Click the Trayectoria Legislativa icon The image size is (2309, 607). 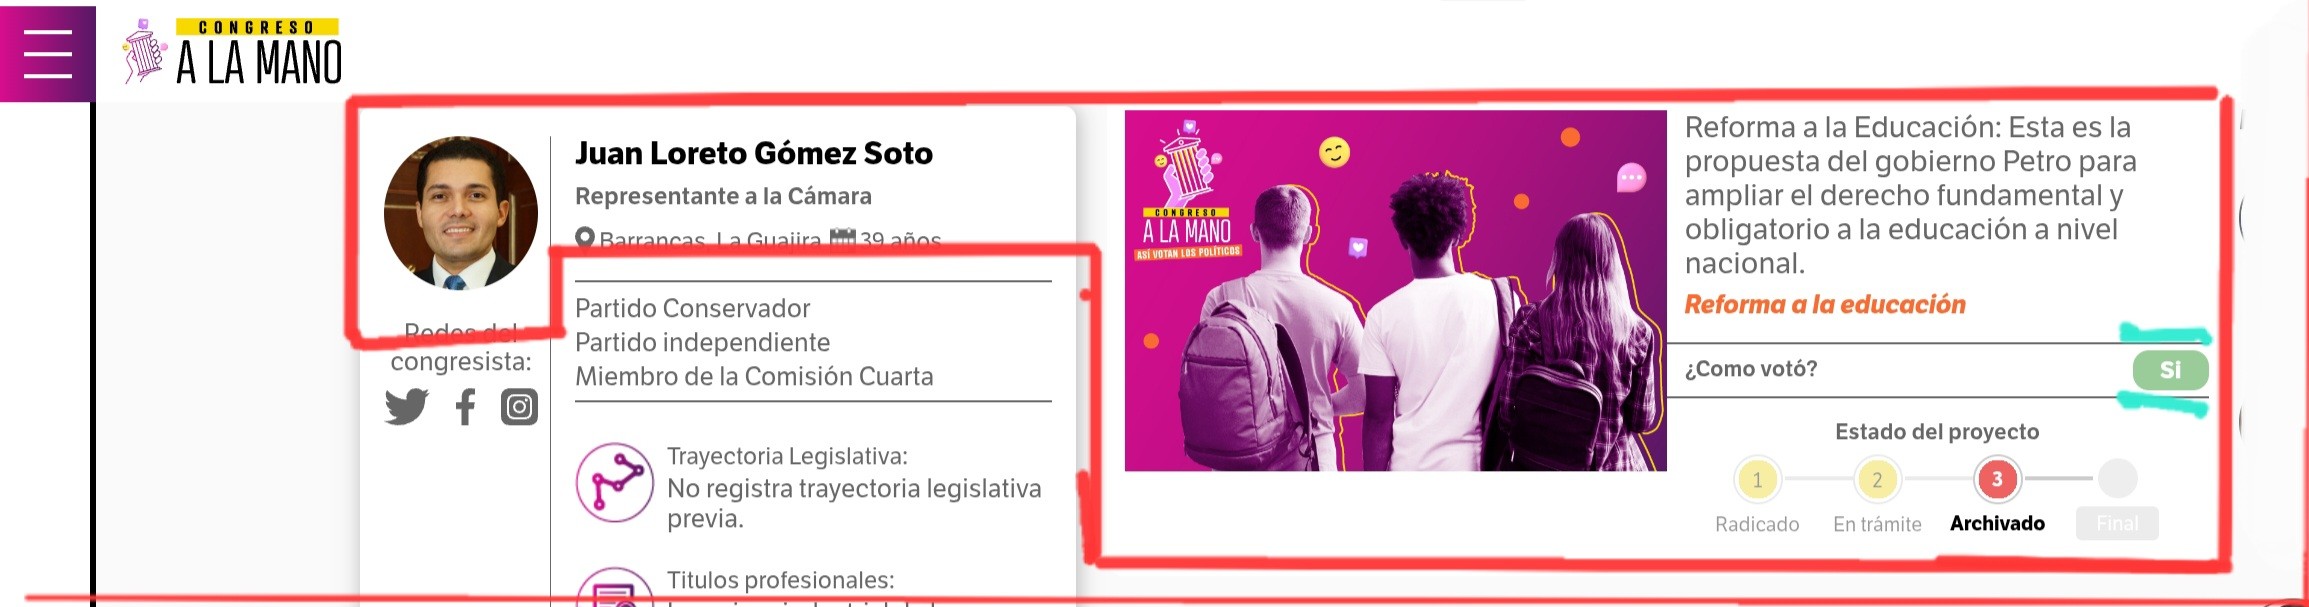615,482
